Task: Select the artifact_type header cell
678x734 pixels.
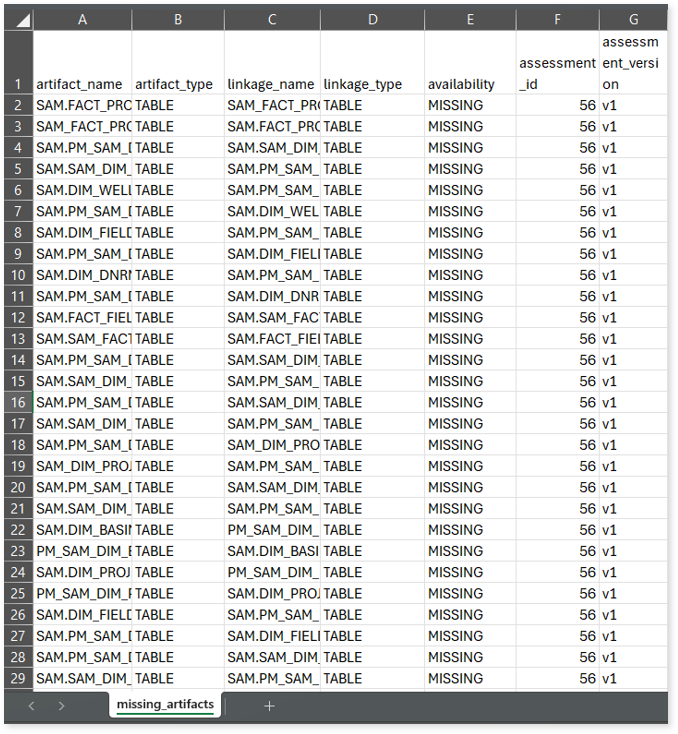Action: pos(177,84)
